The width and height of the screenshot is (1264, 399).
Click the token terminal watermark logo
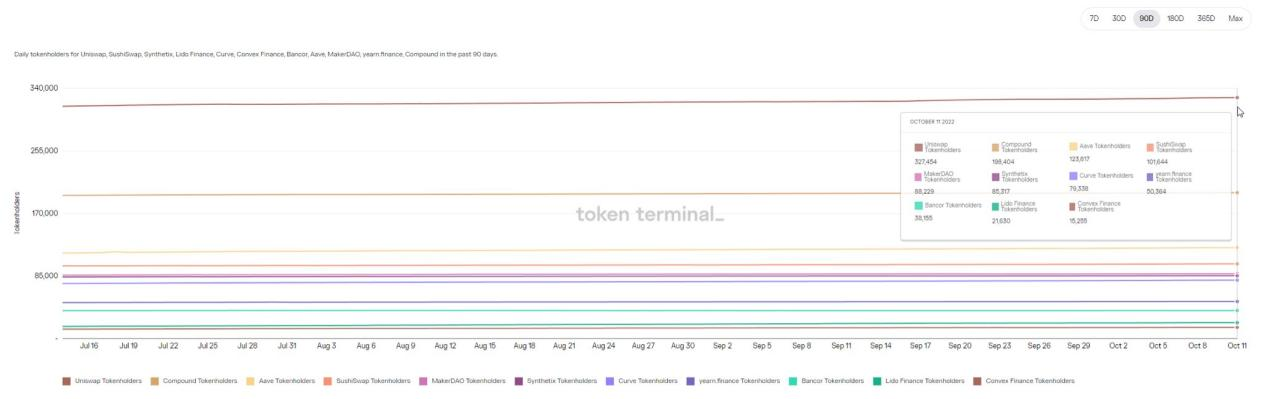650,213
